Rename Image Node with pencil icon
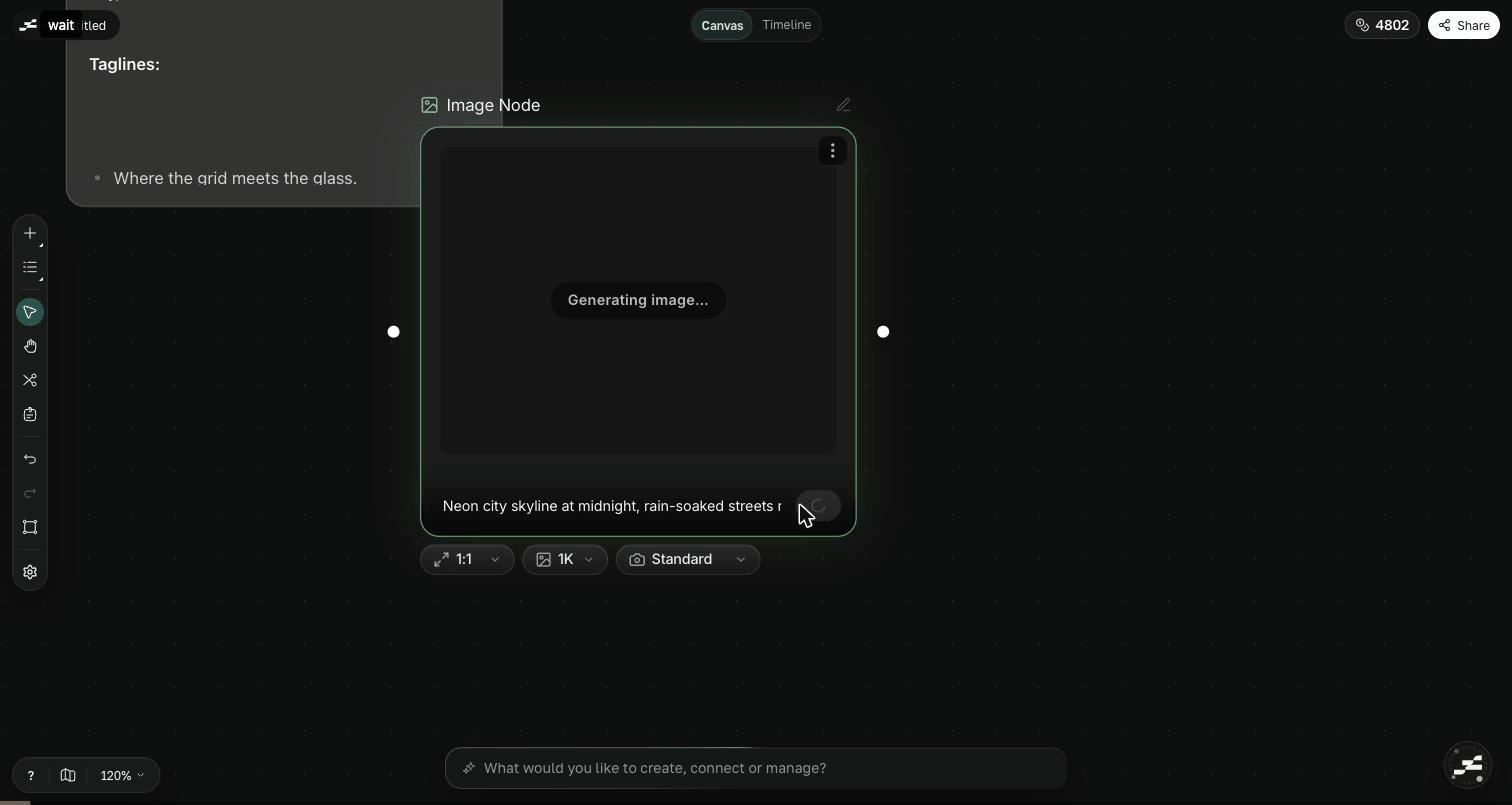Screen dimensions: 1512x805 (843, 105)
